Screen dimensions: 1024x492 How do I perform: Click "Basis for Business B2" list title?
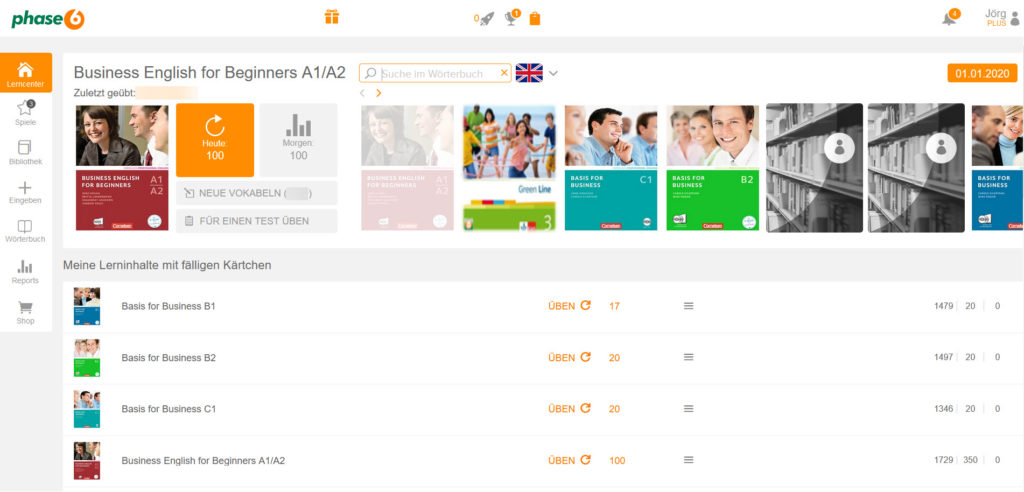pos(168,357)
